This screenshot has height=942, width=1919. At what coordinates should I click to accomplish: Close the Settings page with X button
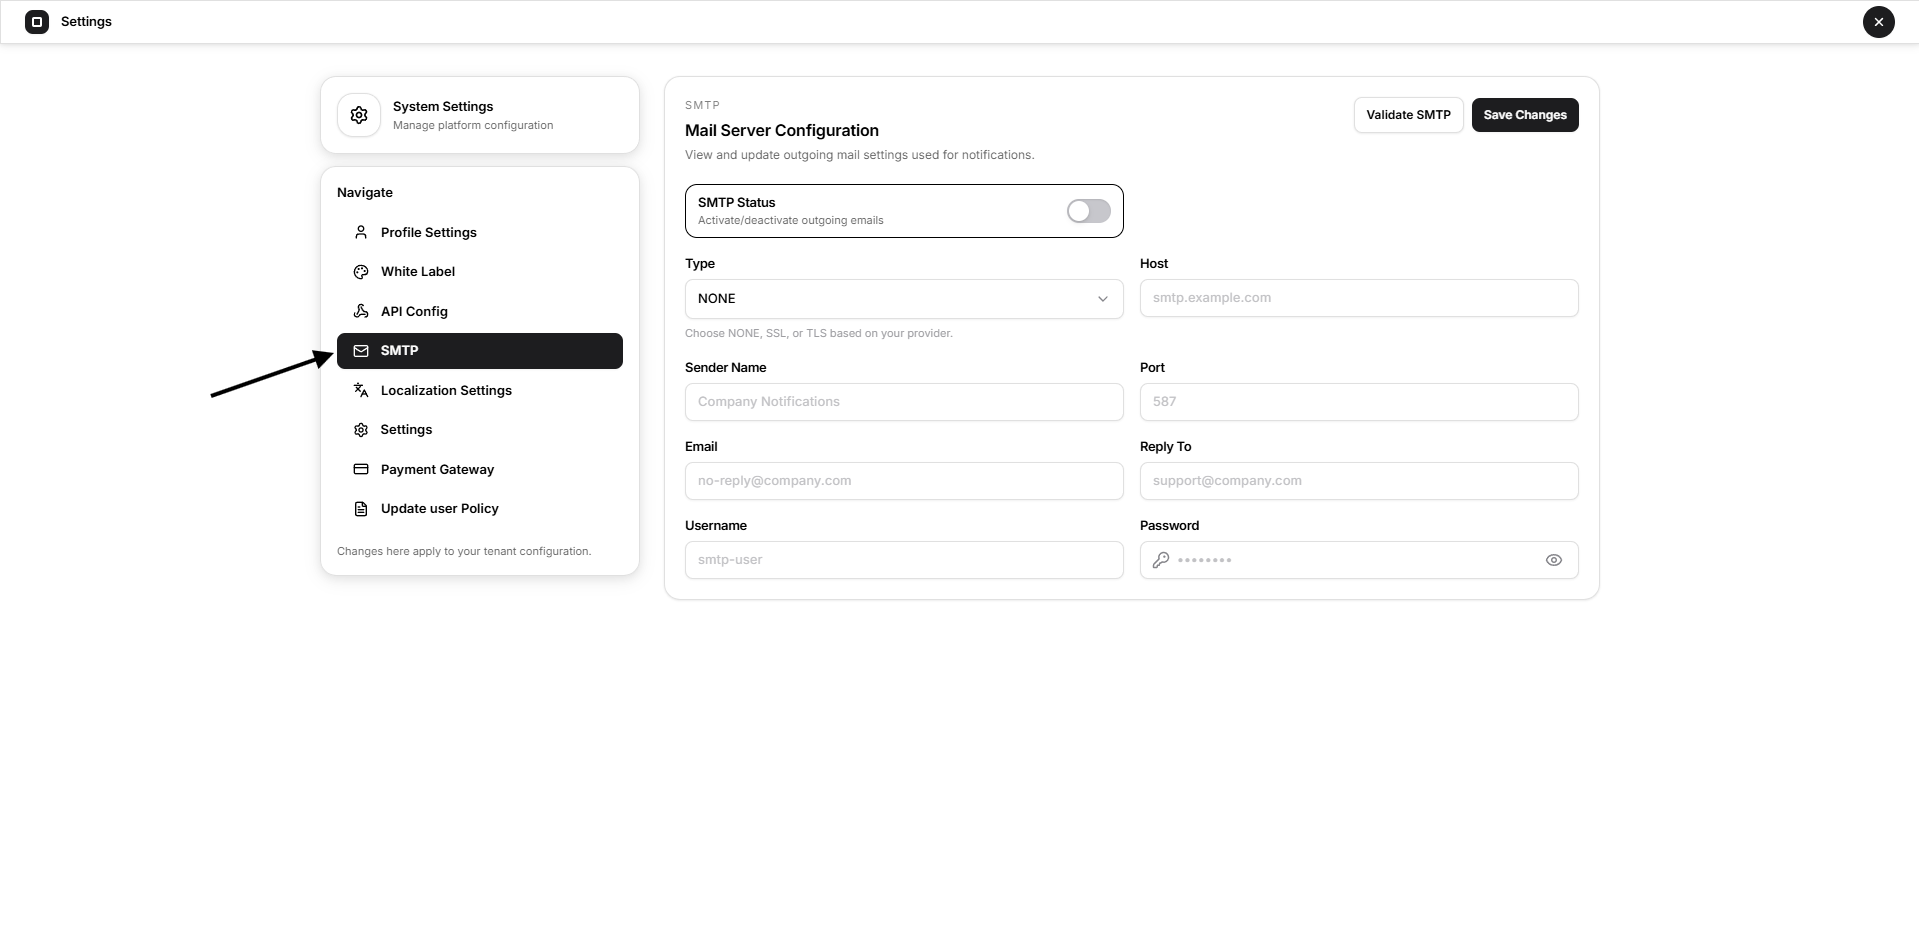(1878, 22)
